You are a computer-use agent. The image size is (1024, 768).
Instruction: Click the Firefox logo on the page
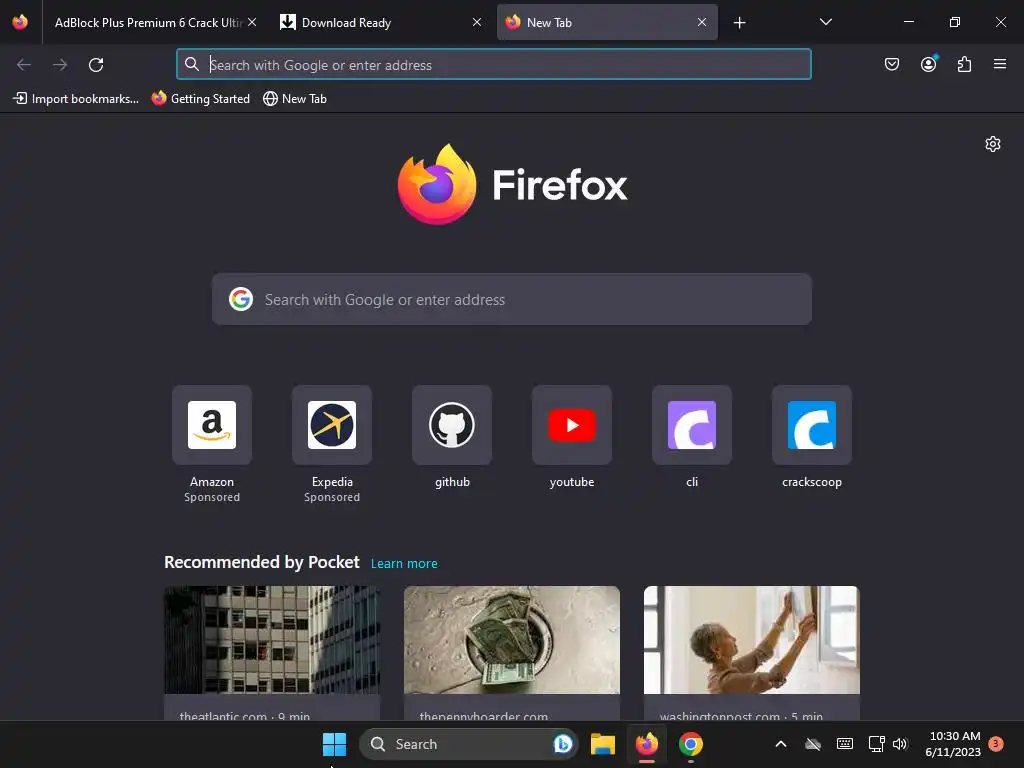tap(512, 185)
